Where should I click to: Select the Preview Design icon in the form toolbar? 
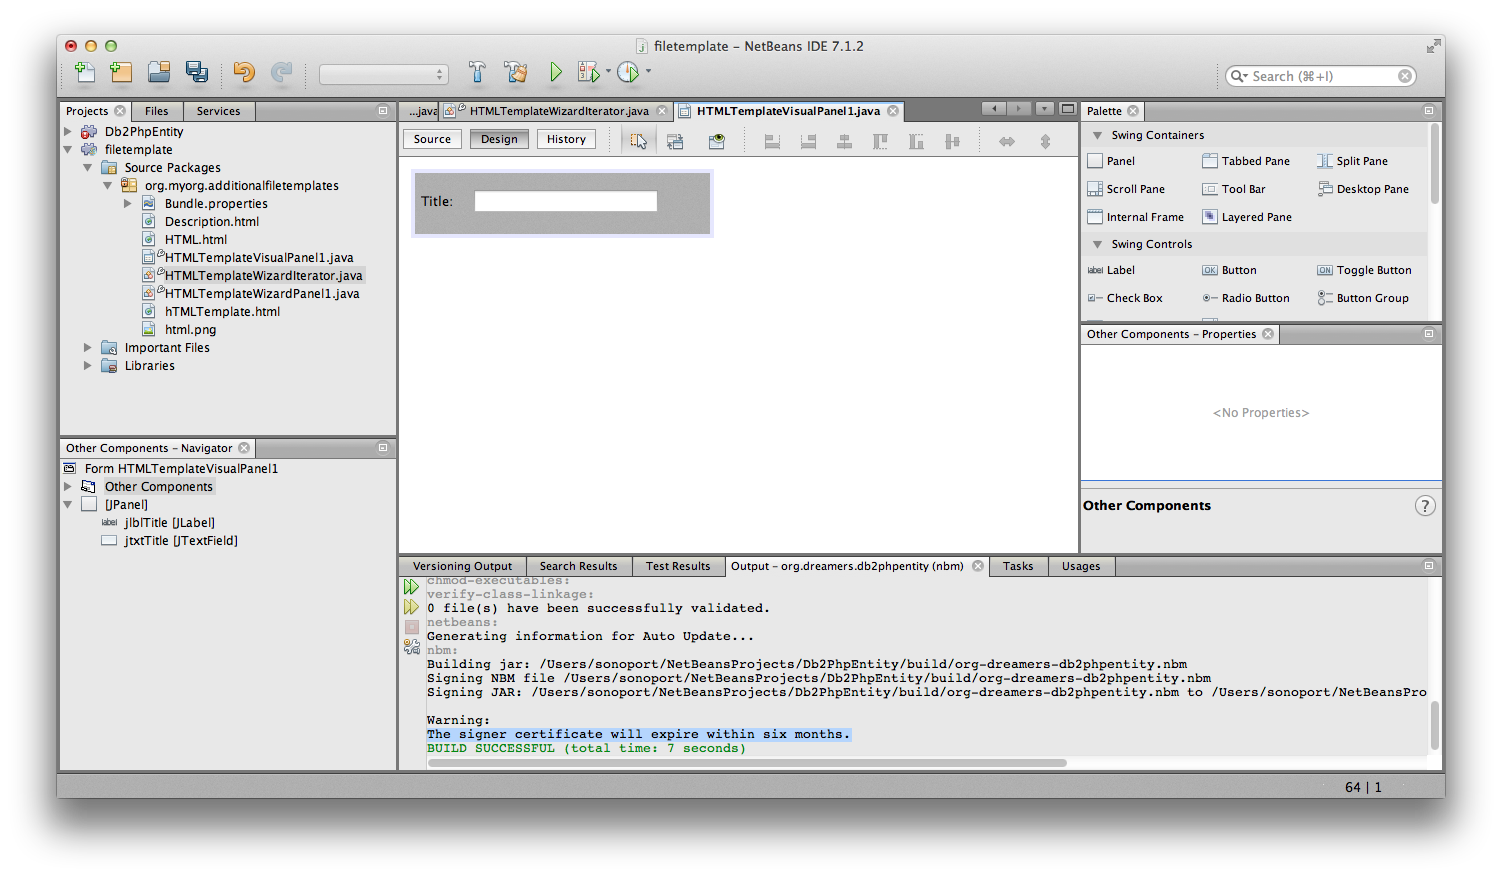click(x=716, y=141)
